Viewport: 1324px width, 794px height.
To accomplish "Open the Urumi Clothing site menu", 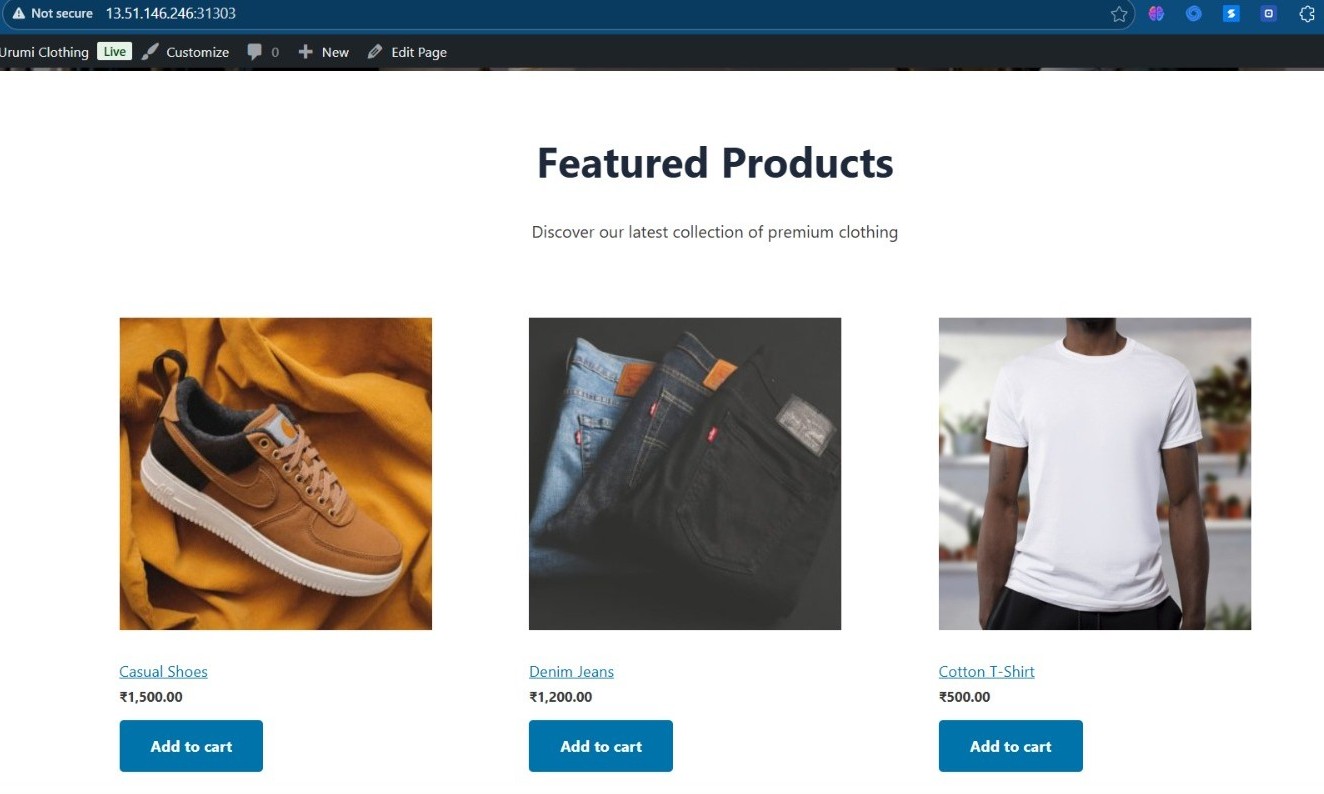I will pos(44,52).
